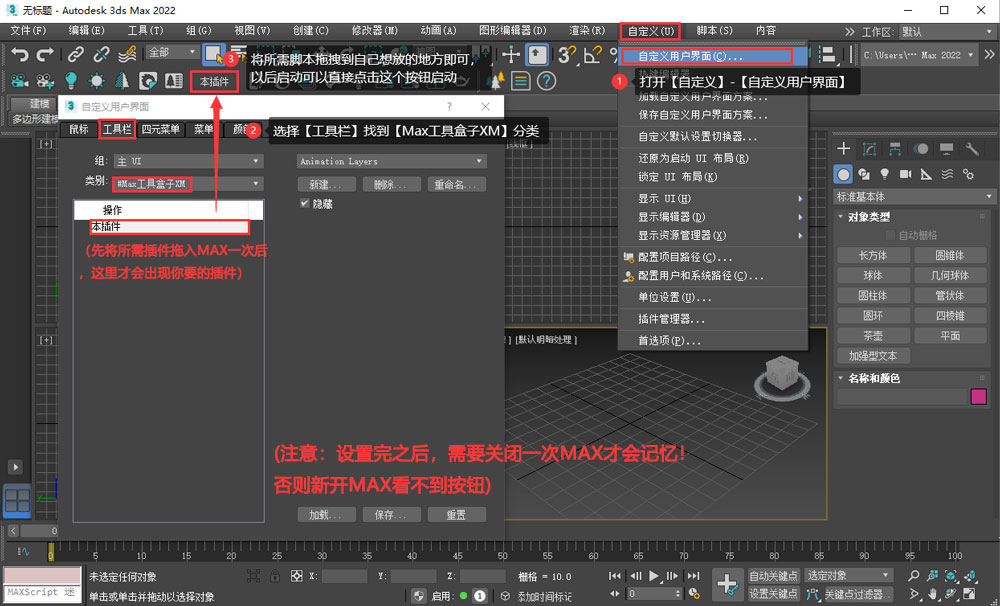The height and width of the screenshot is (606, 1000).
Task: Toggle 自动关键点 auto key mode
Action: point(773,575)
